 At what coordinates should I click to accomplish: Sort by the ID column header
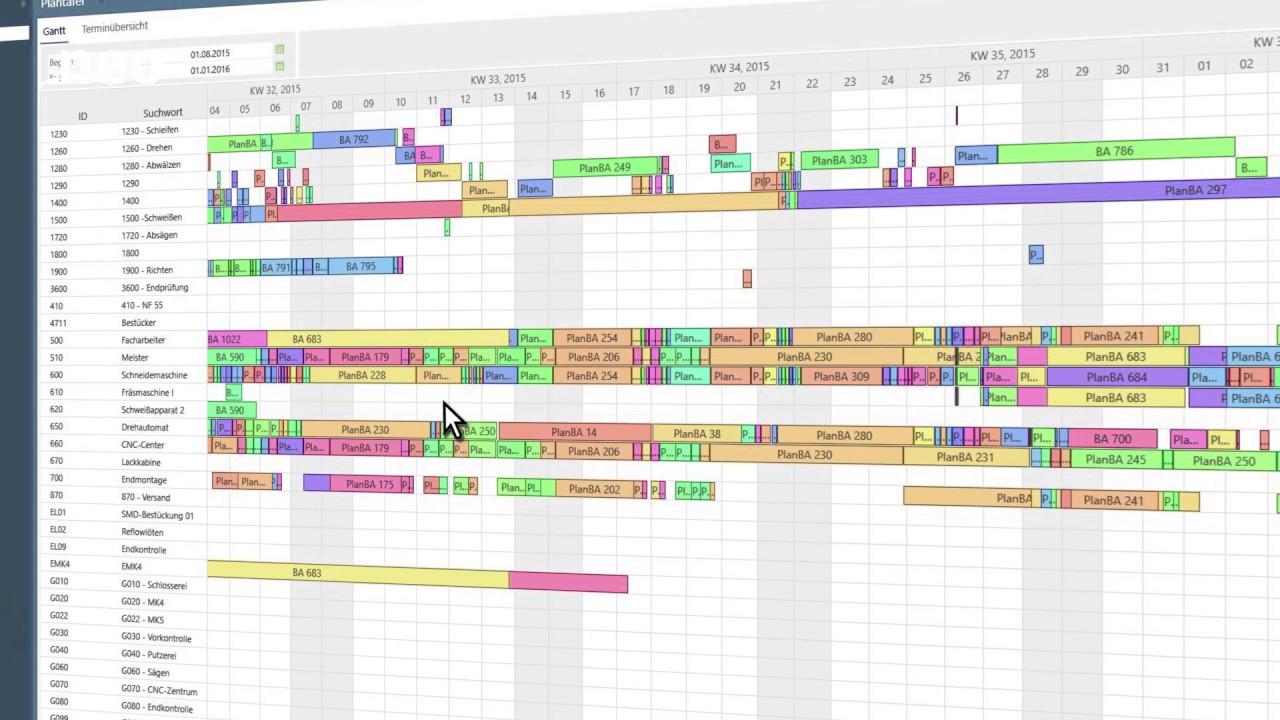coord(83,116)
